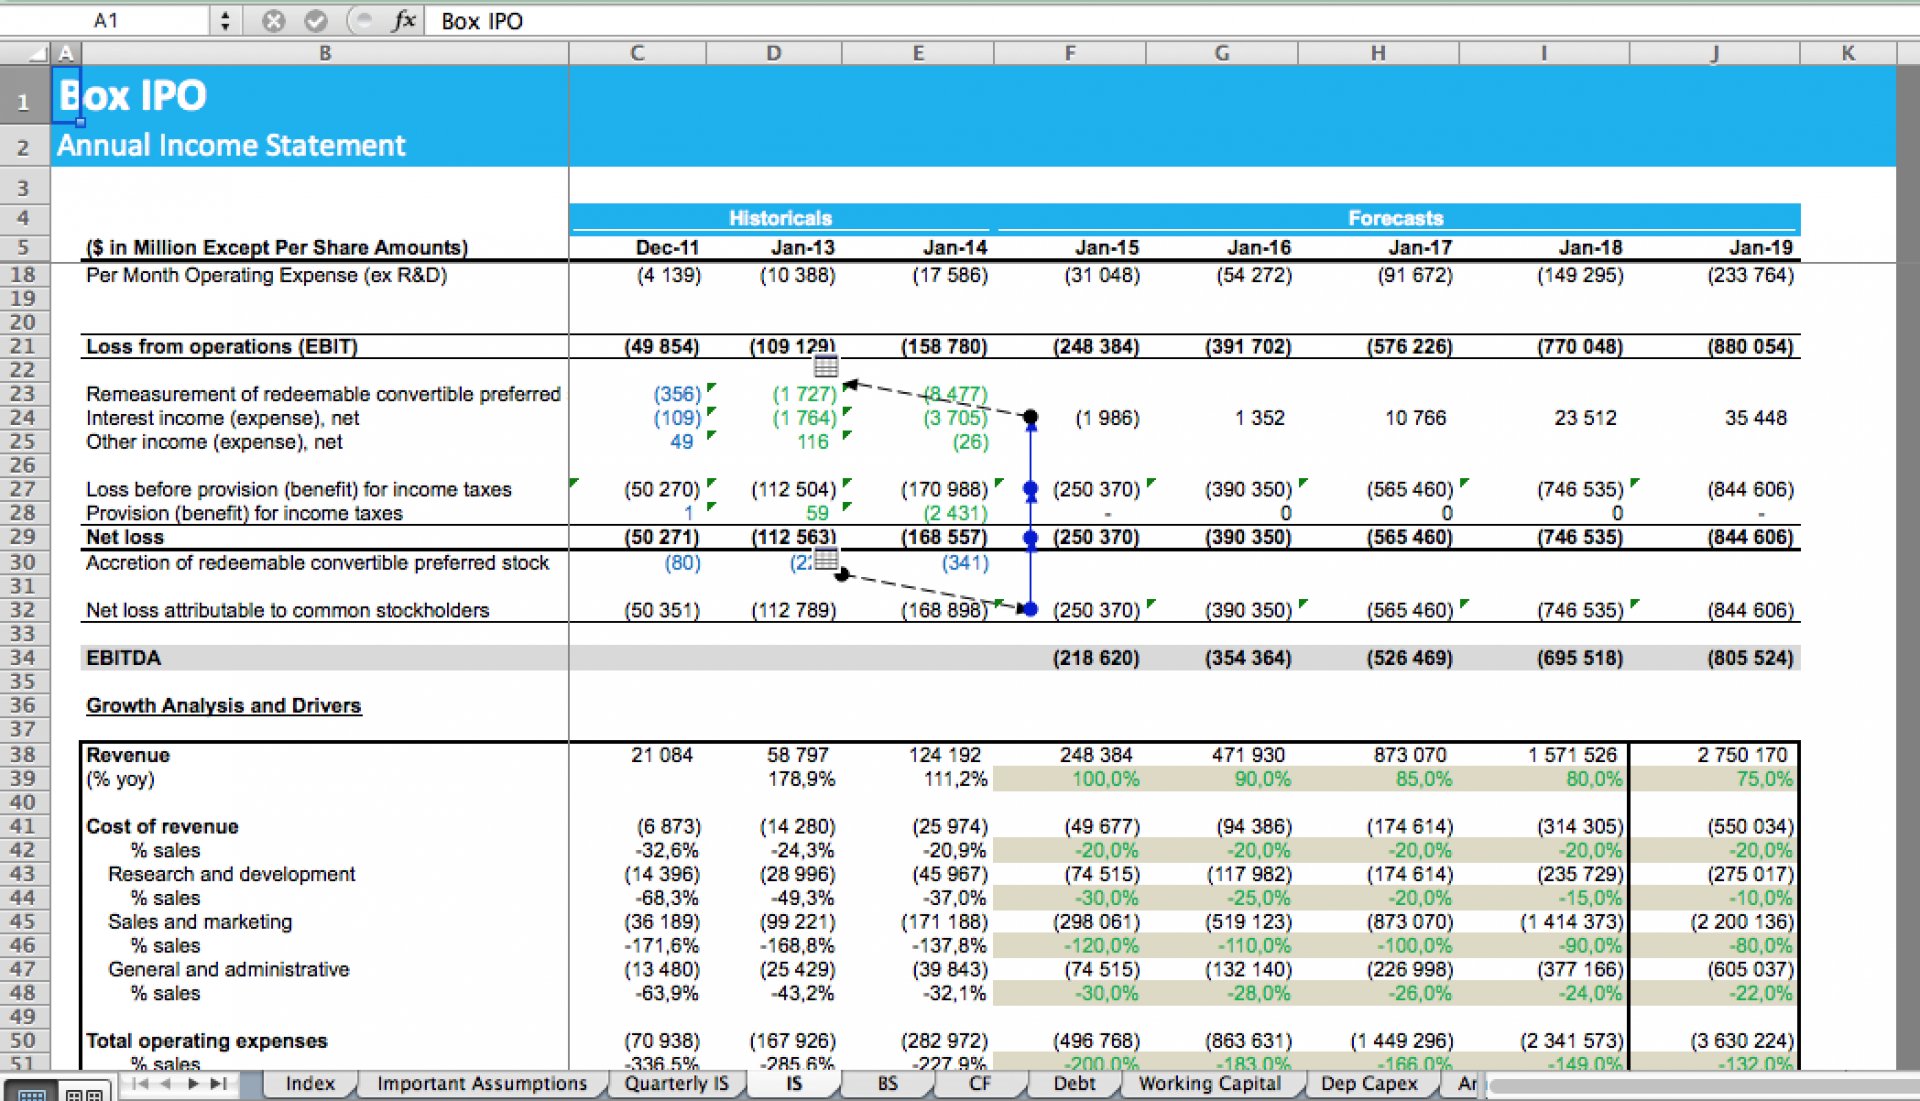Click General and administrative label

[228, 969]
